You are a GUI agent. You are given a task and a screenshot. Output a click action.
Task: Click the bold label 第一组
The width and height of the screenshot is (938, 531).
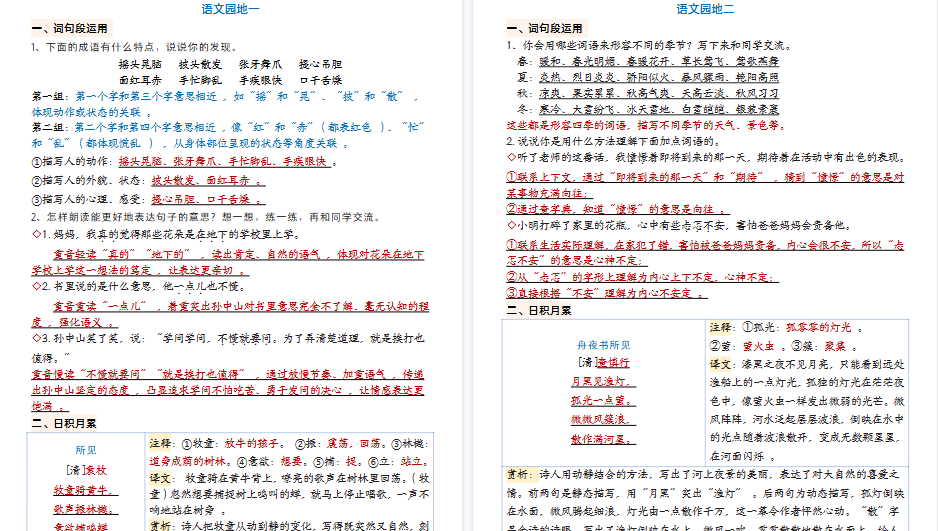50,96
